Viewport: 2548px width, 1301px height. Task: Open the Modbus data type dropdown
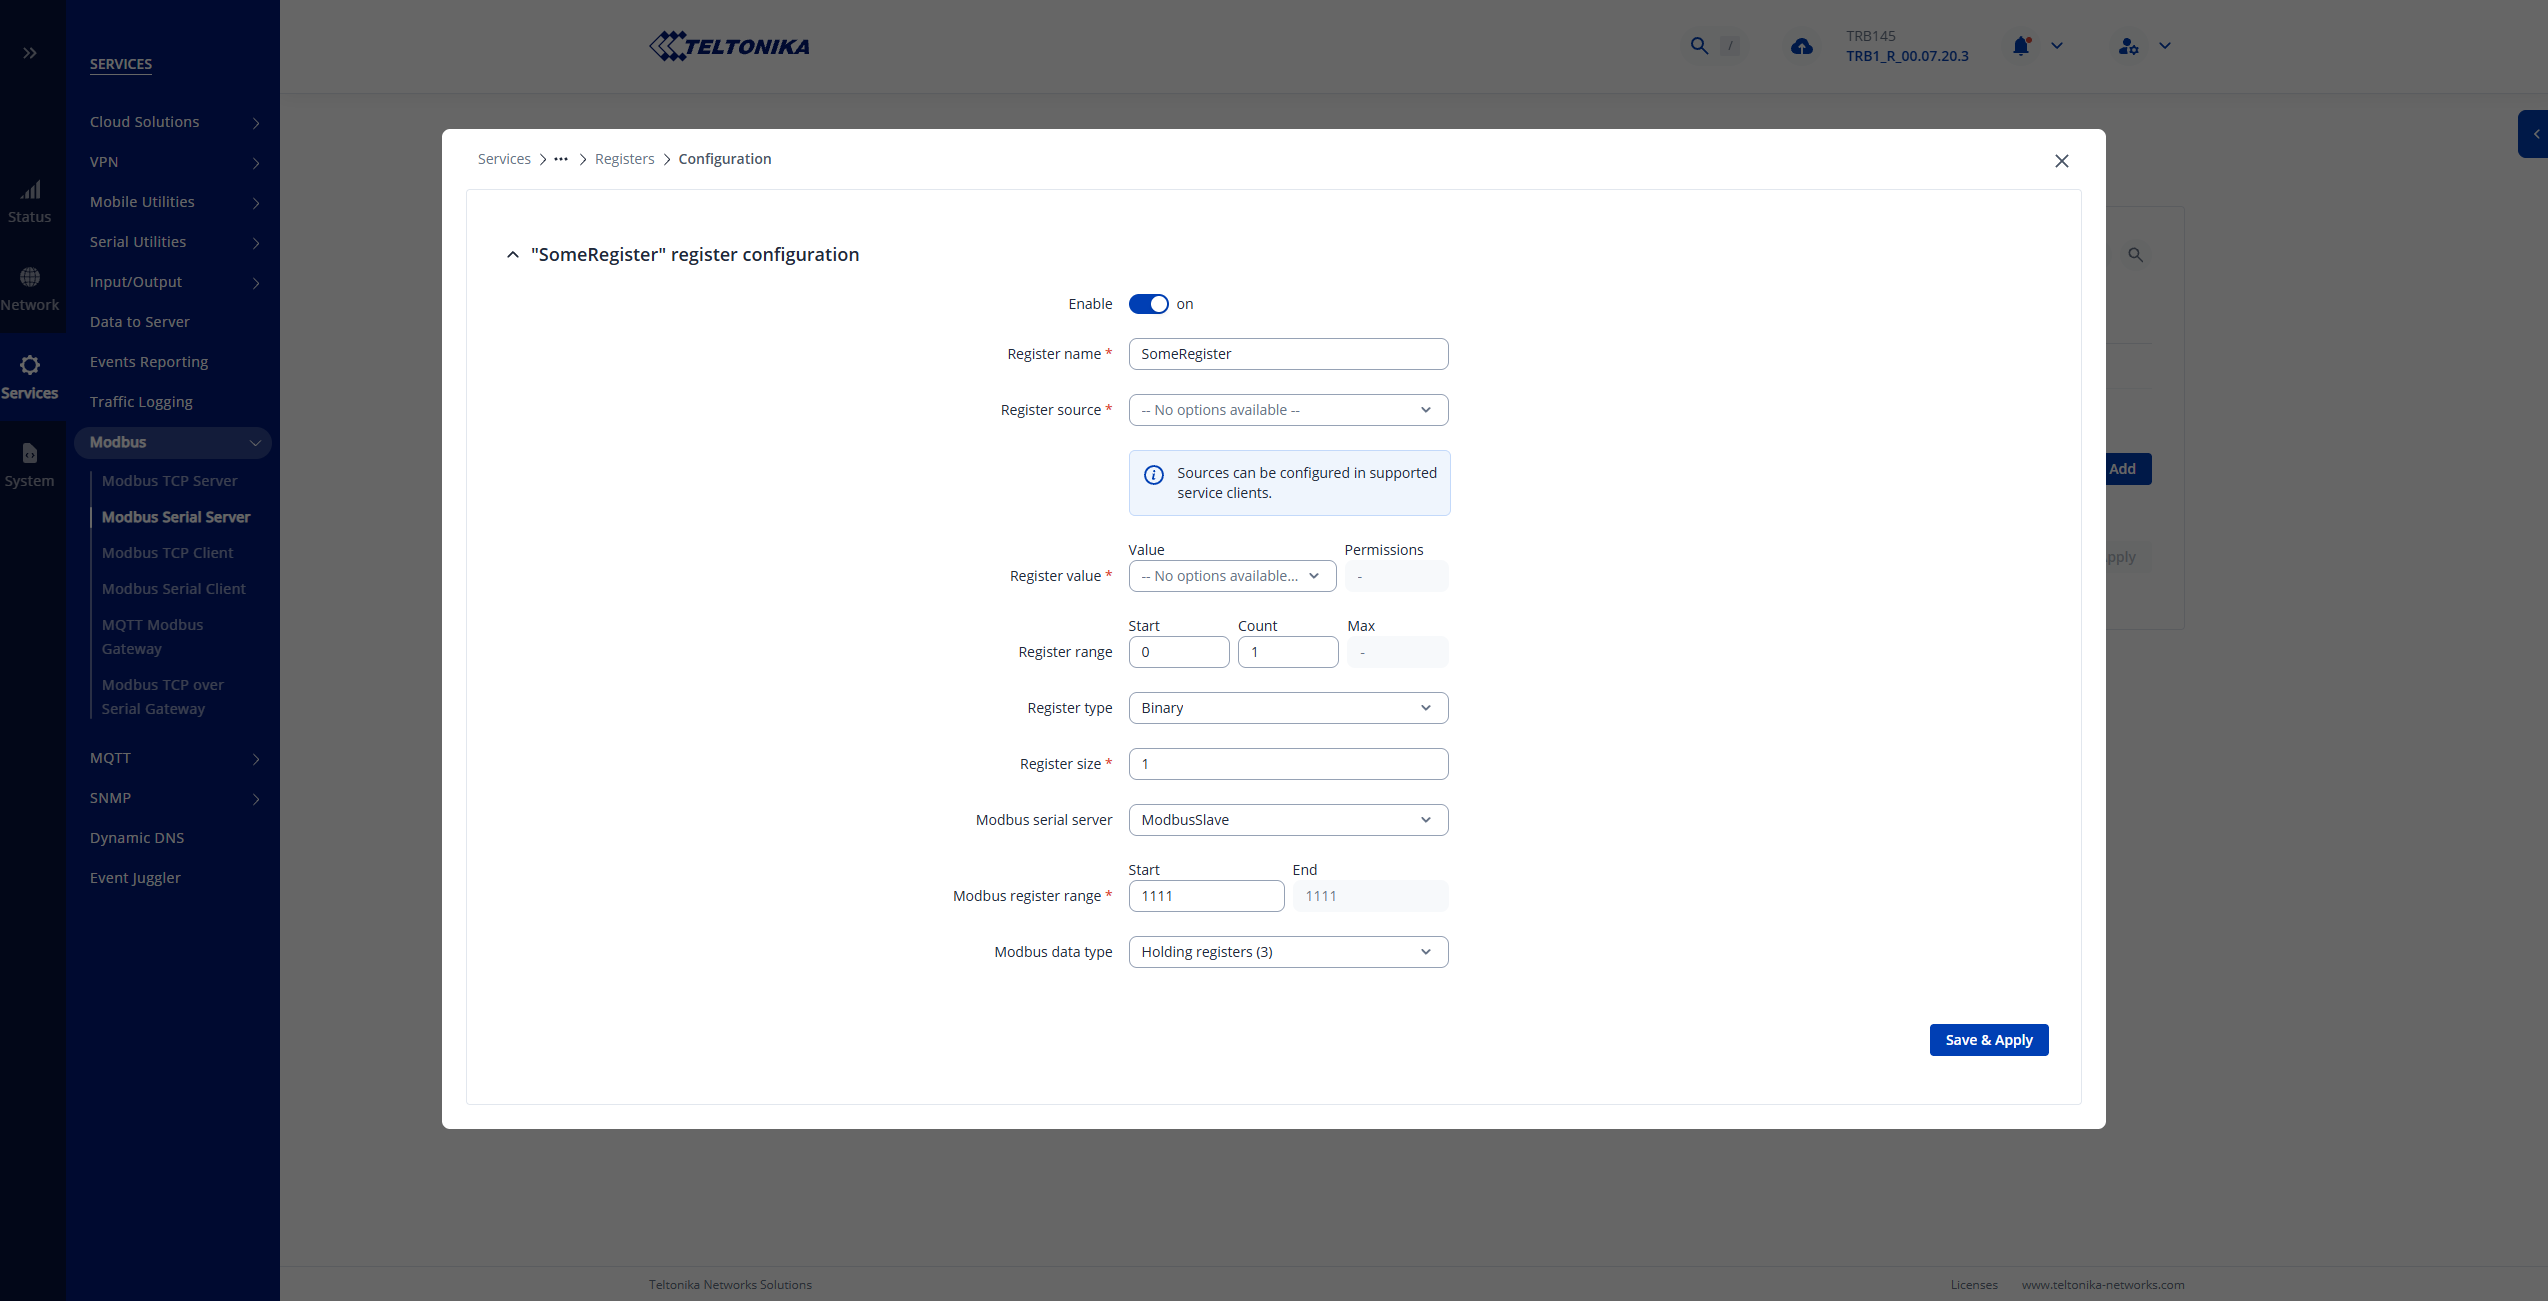(x=1287, y=952)
